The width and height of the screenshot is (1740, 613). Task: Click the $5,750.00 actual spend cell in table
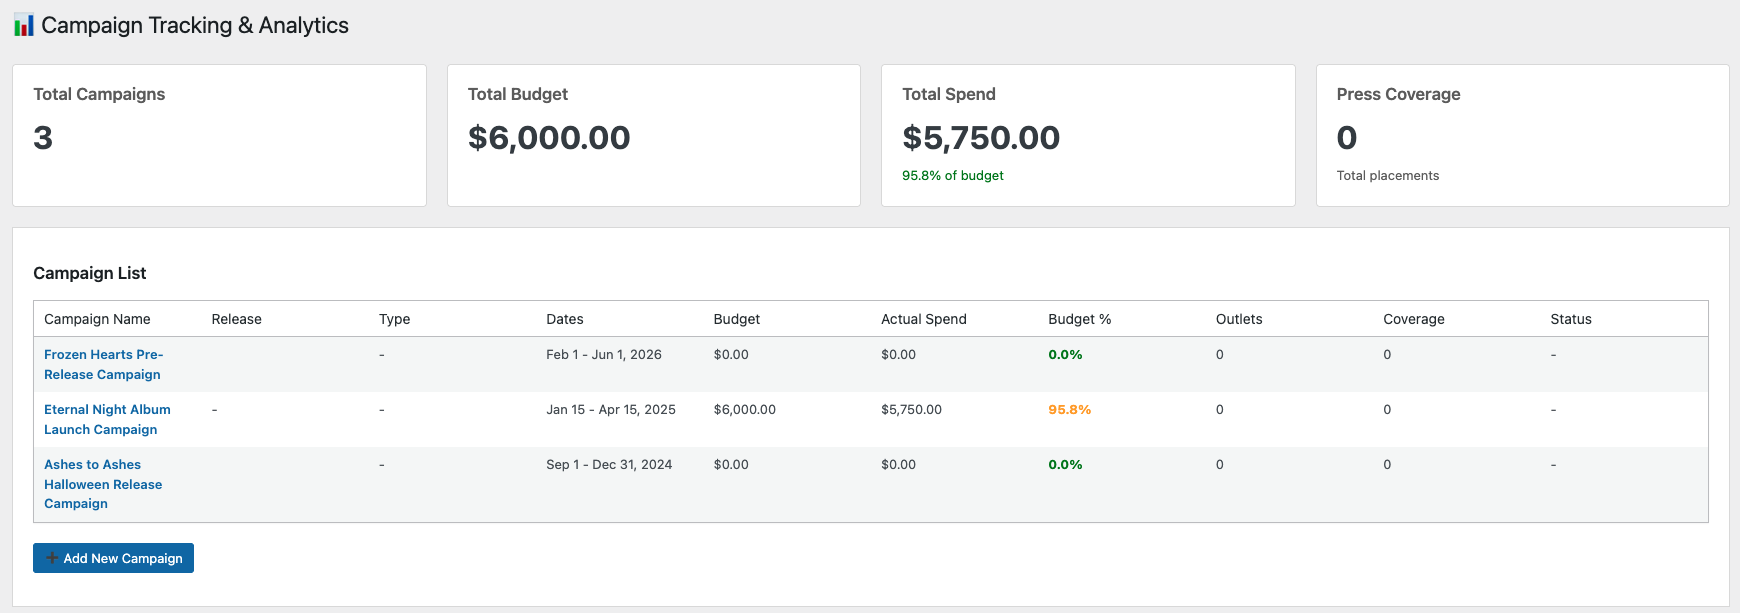(911, 410)
